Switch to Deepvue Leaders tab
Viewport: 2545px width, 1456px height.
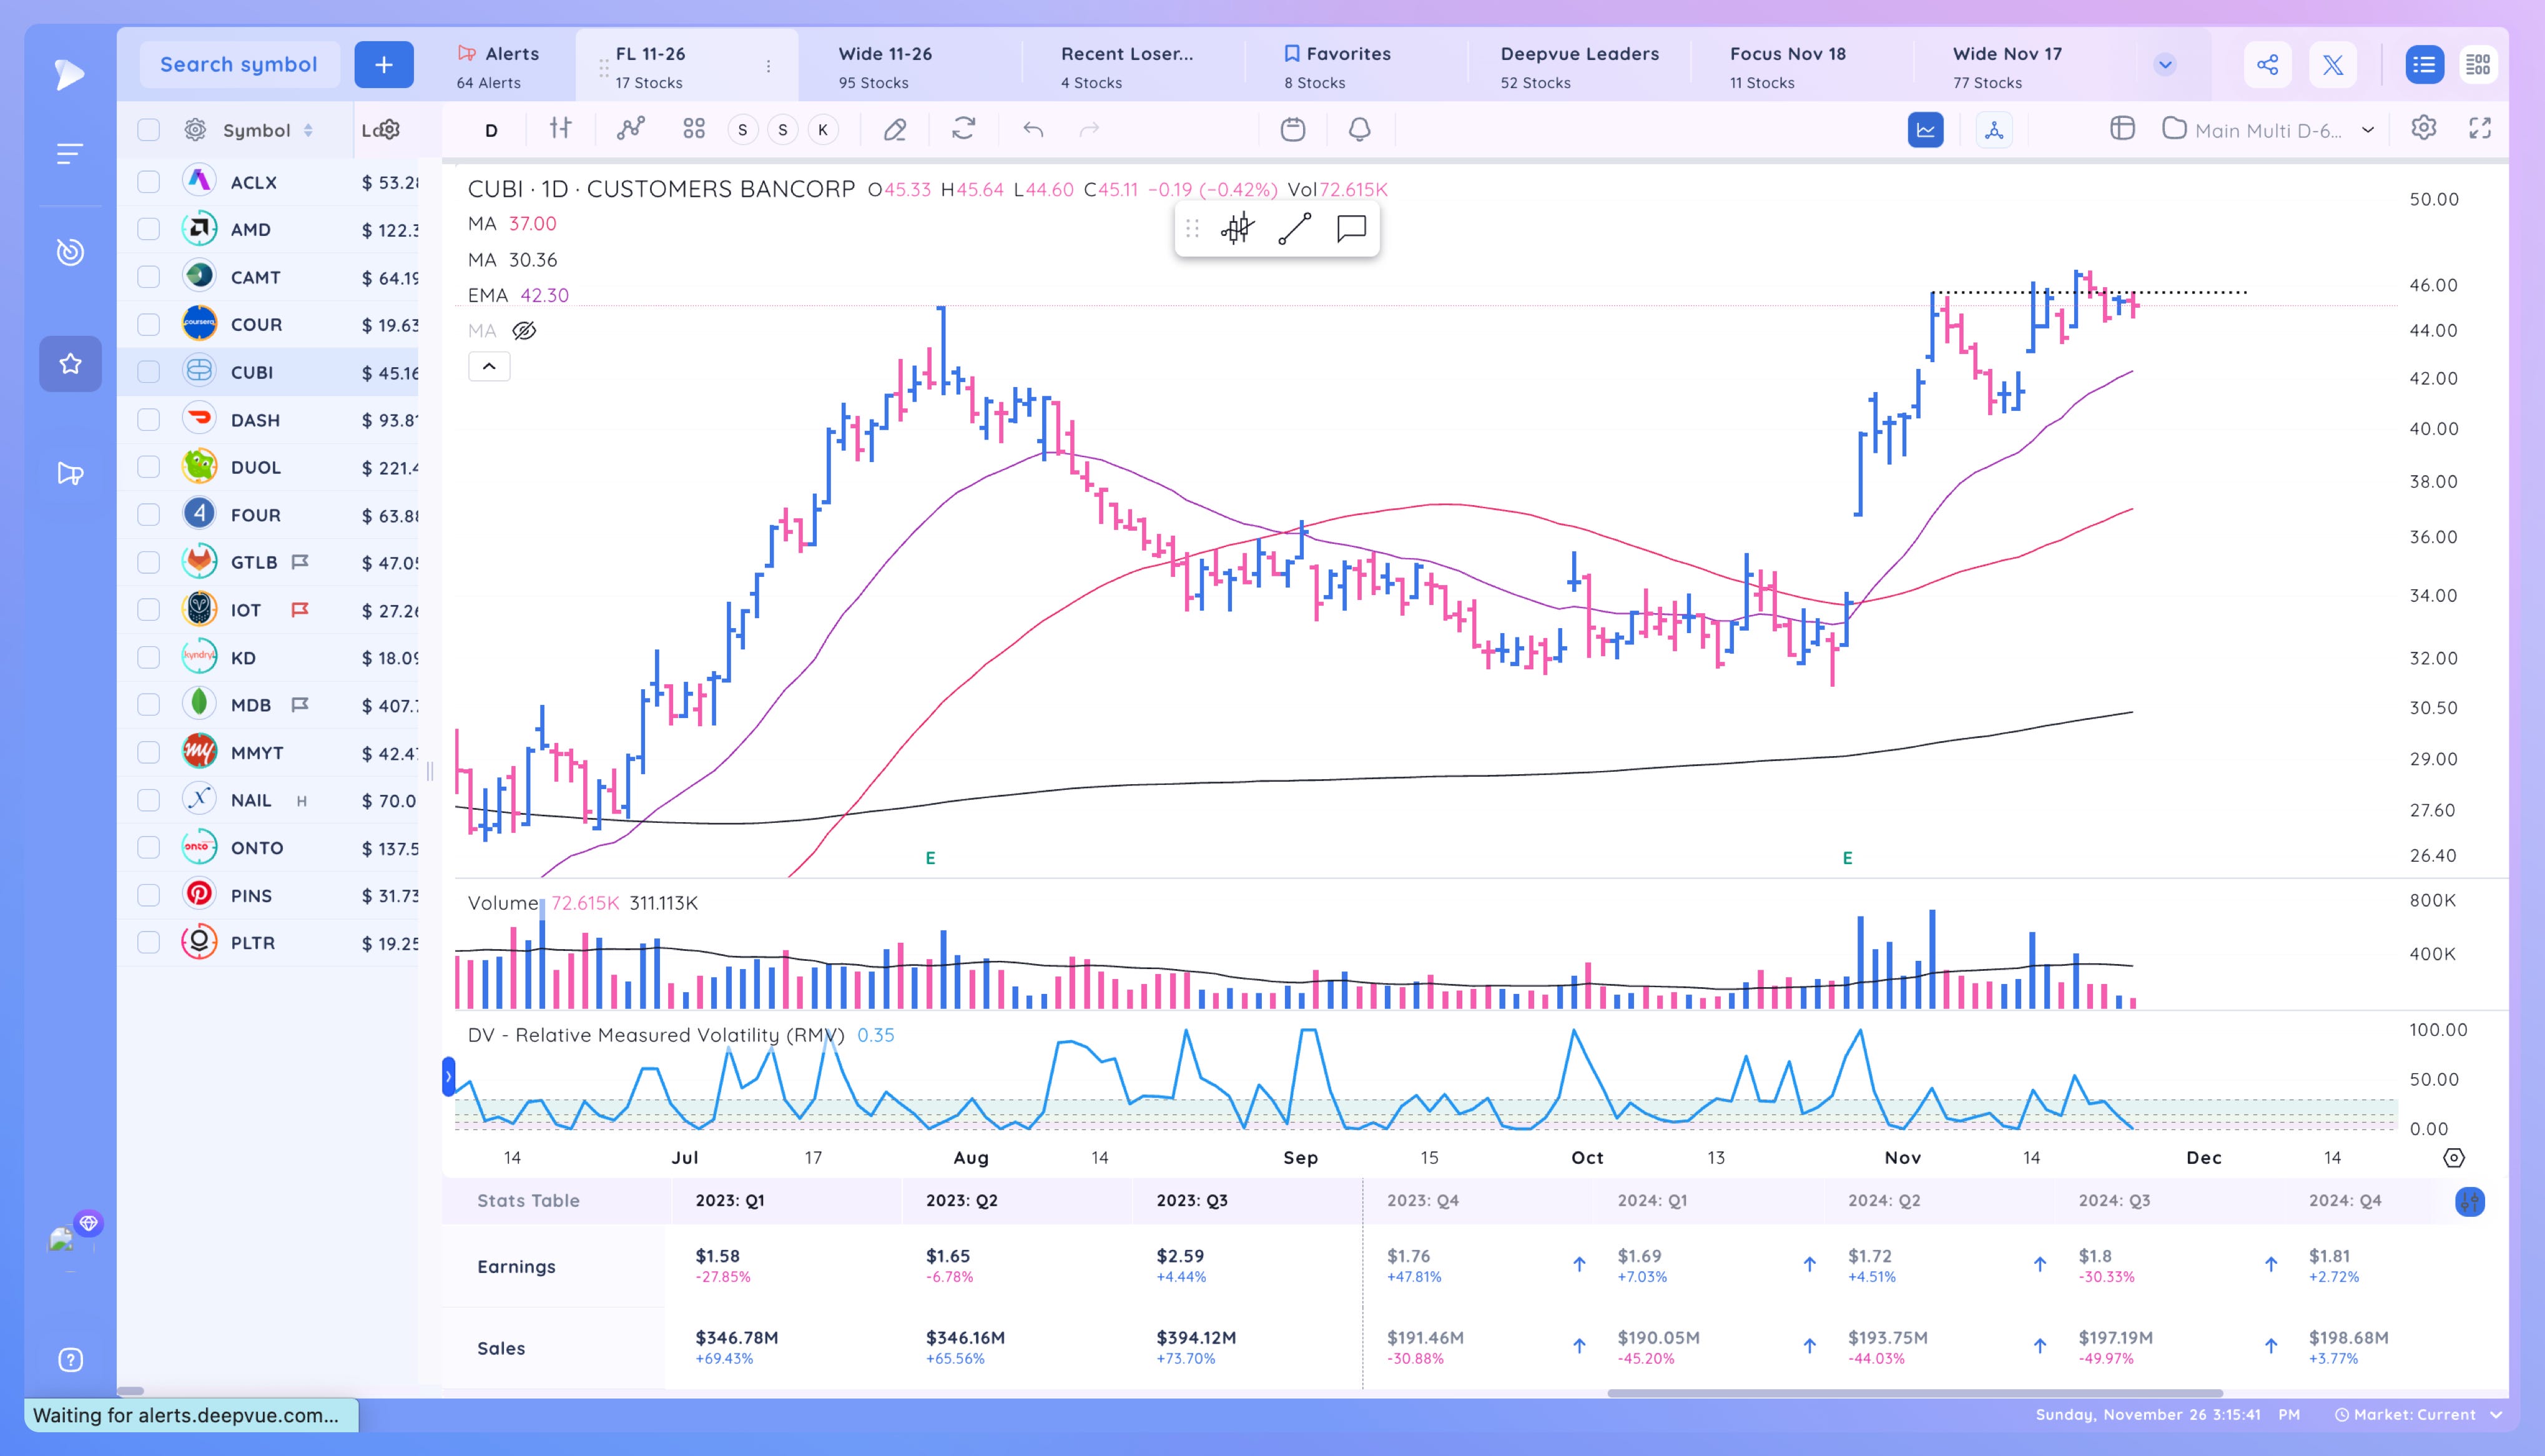point(1579,66)
